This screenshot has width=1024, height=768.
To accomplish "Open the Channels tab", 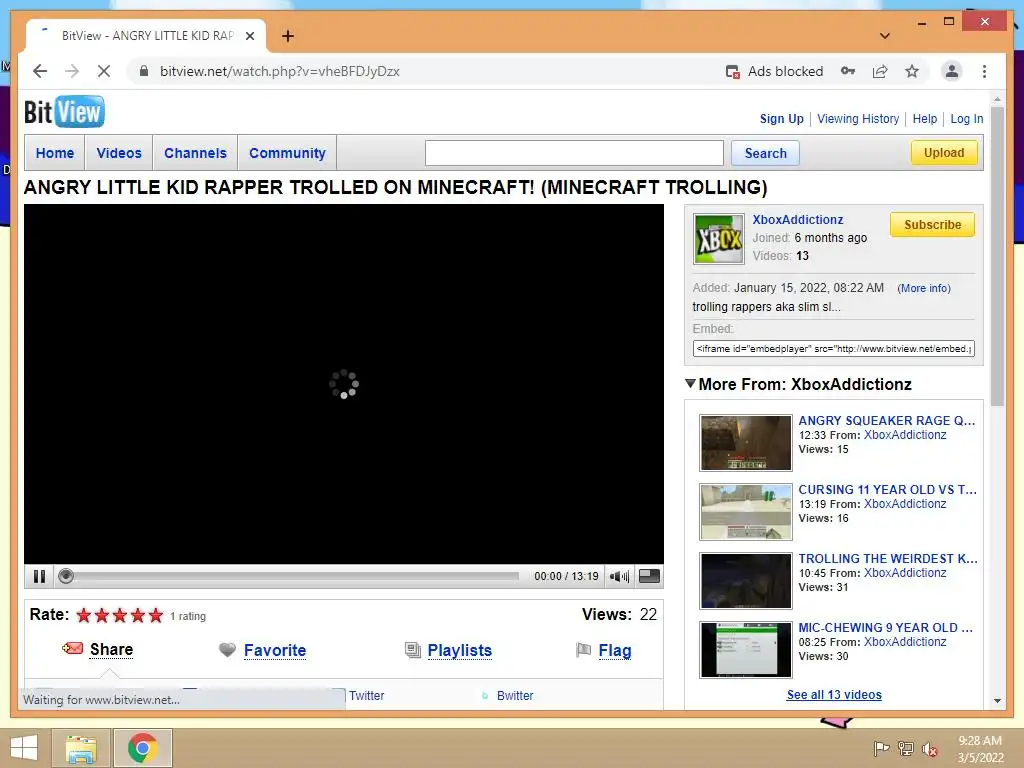I will [x=195, y=153].
